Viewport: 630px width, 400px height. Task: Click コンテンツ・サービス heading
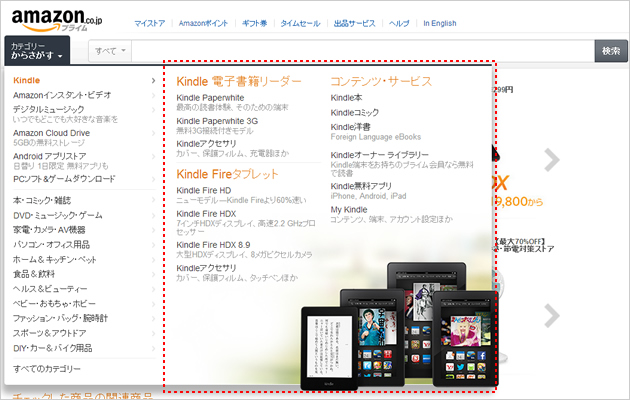pyautogui.click(x=381, y=82)
